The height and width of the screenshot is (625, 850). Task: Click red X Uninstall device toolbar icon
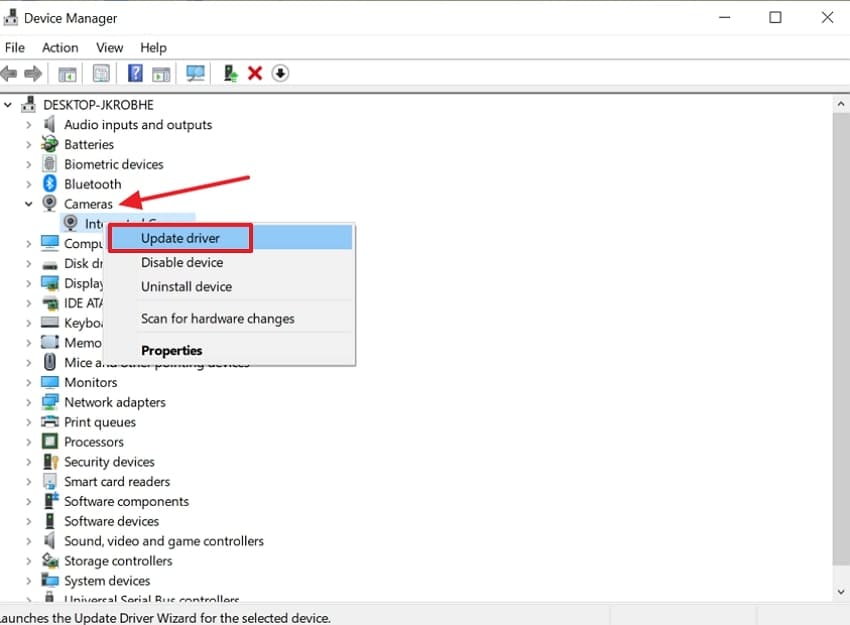point(255,73)
